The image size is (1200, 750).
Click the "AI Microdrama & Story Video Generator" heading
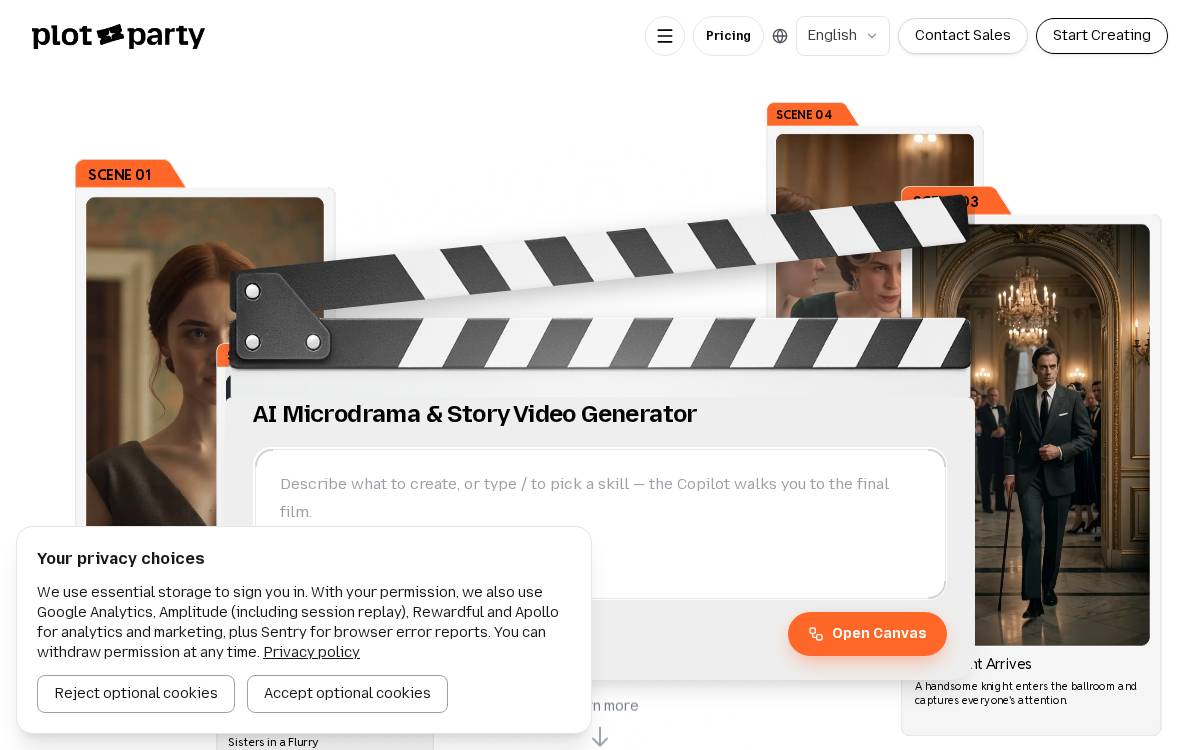(475, 414)
